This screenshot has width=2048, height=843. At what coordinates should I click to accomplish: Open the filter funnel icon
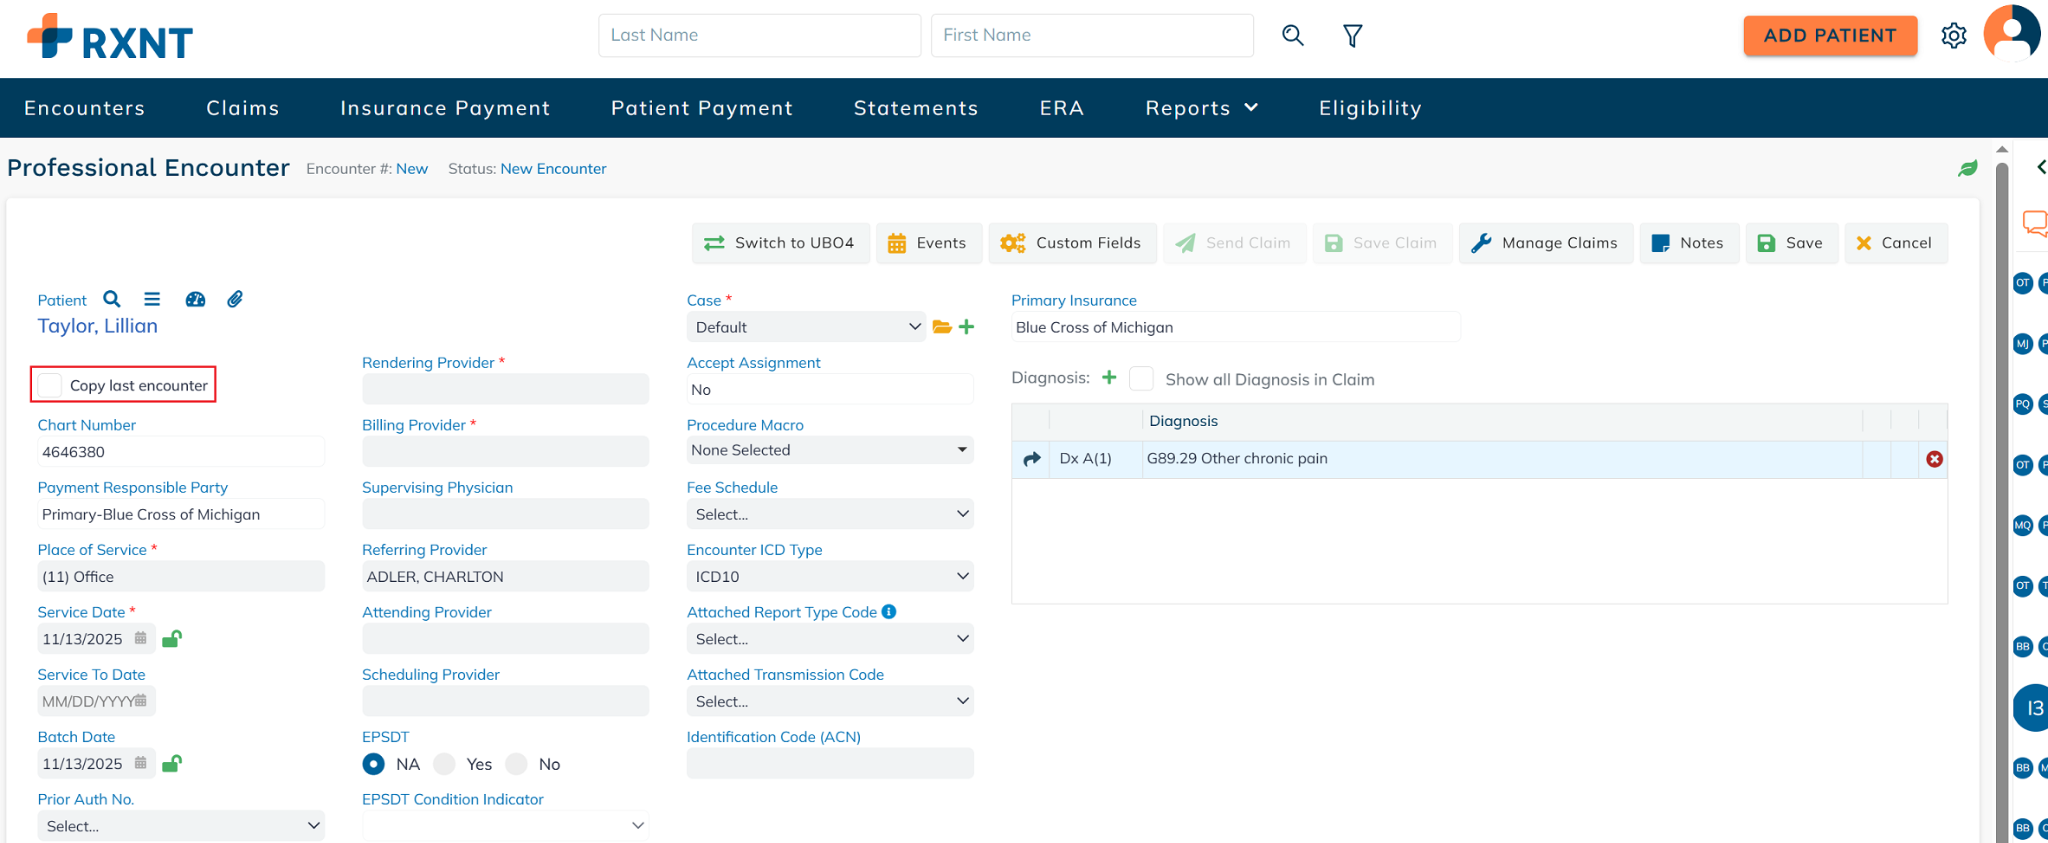[1352, 36]
